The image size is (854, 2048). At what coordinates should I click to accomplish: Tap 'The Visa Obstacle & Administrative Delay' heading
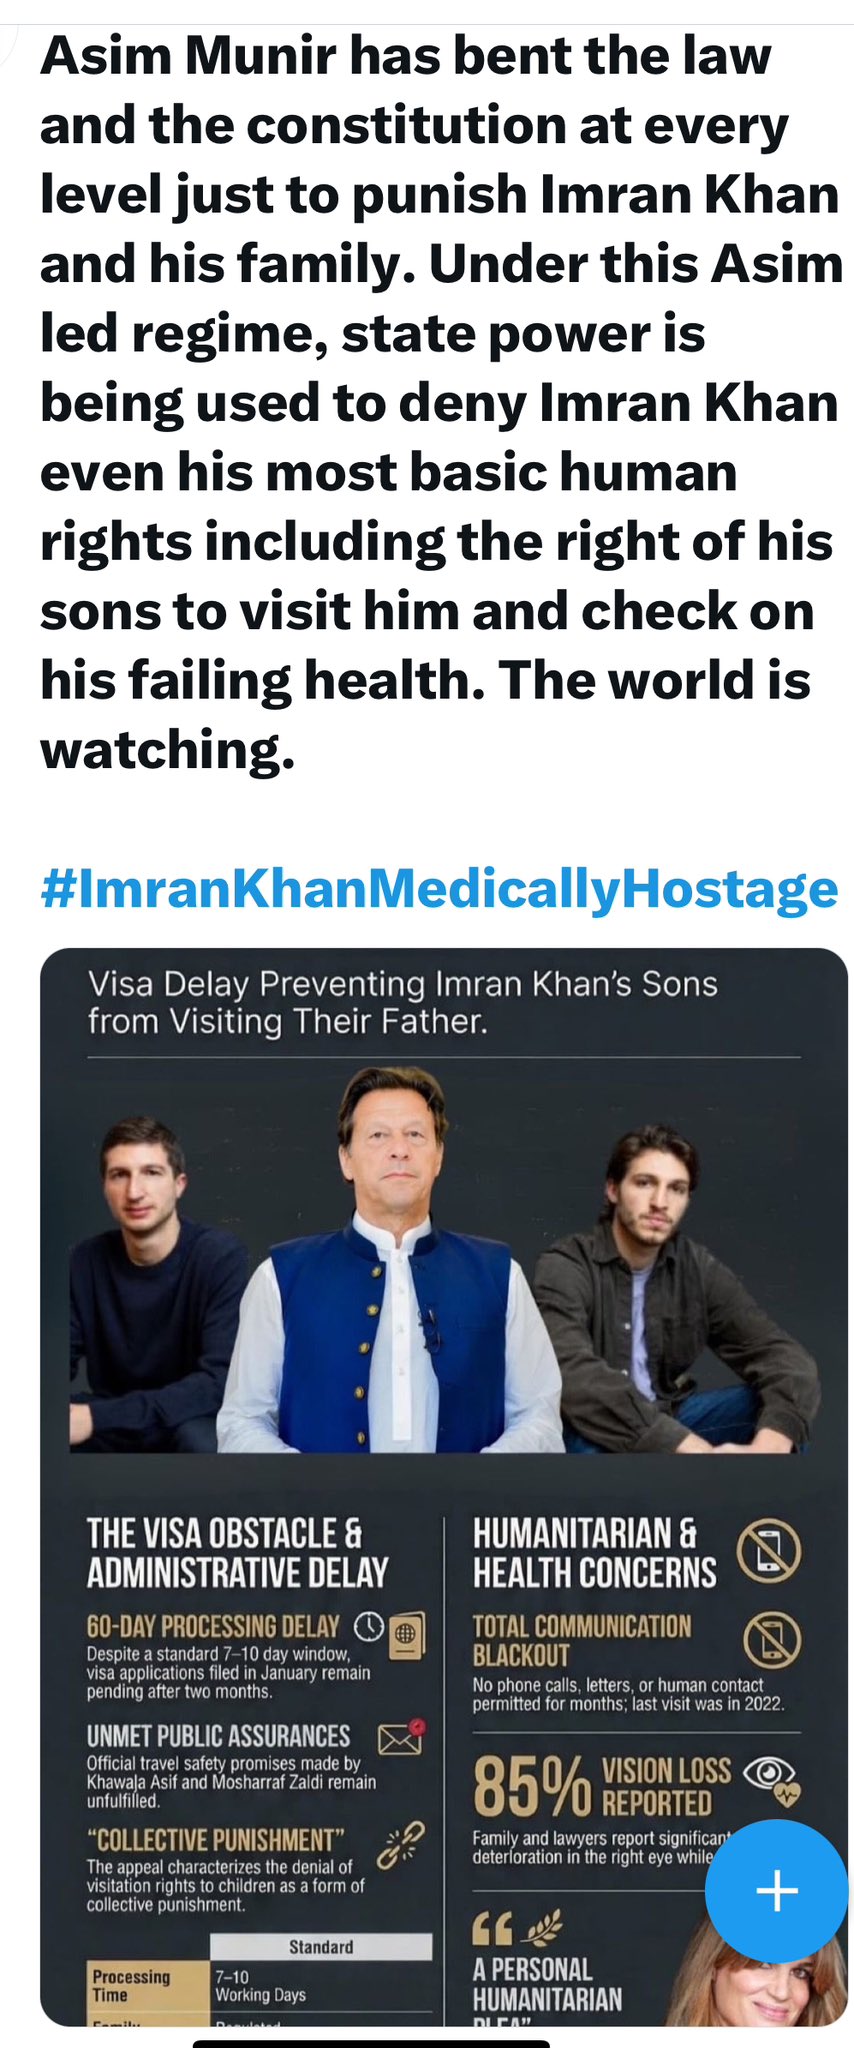point(237,1552)
